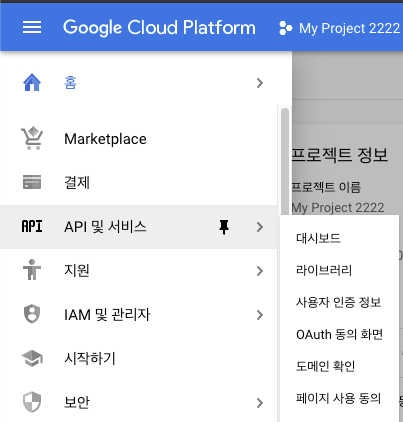Click the 시작하기 graduation cap icon
The width and height of the screenshot is (403, 422).
[32, 358]
